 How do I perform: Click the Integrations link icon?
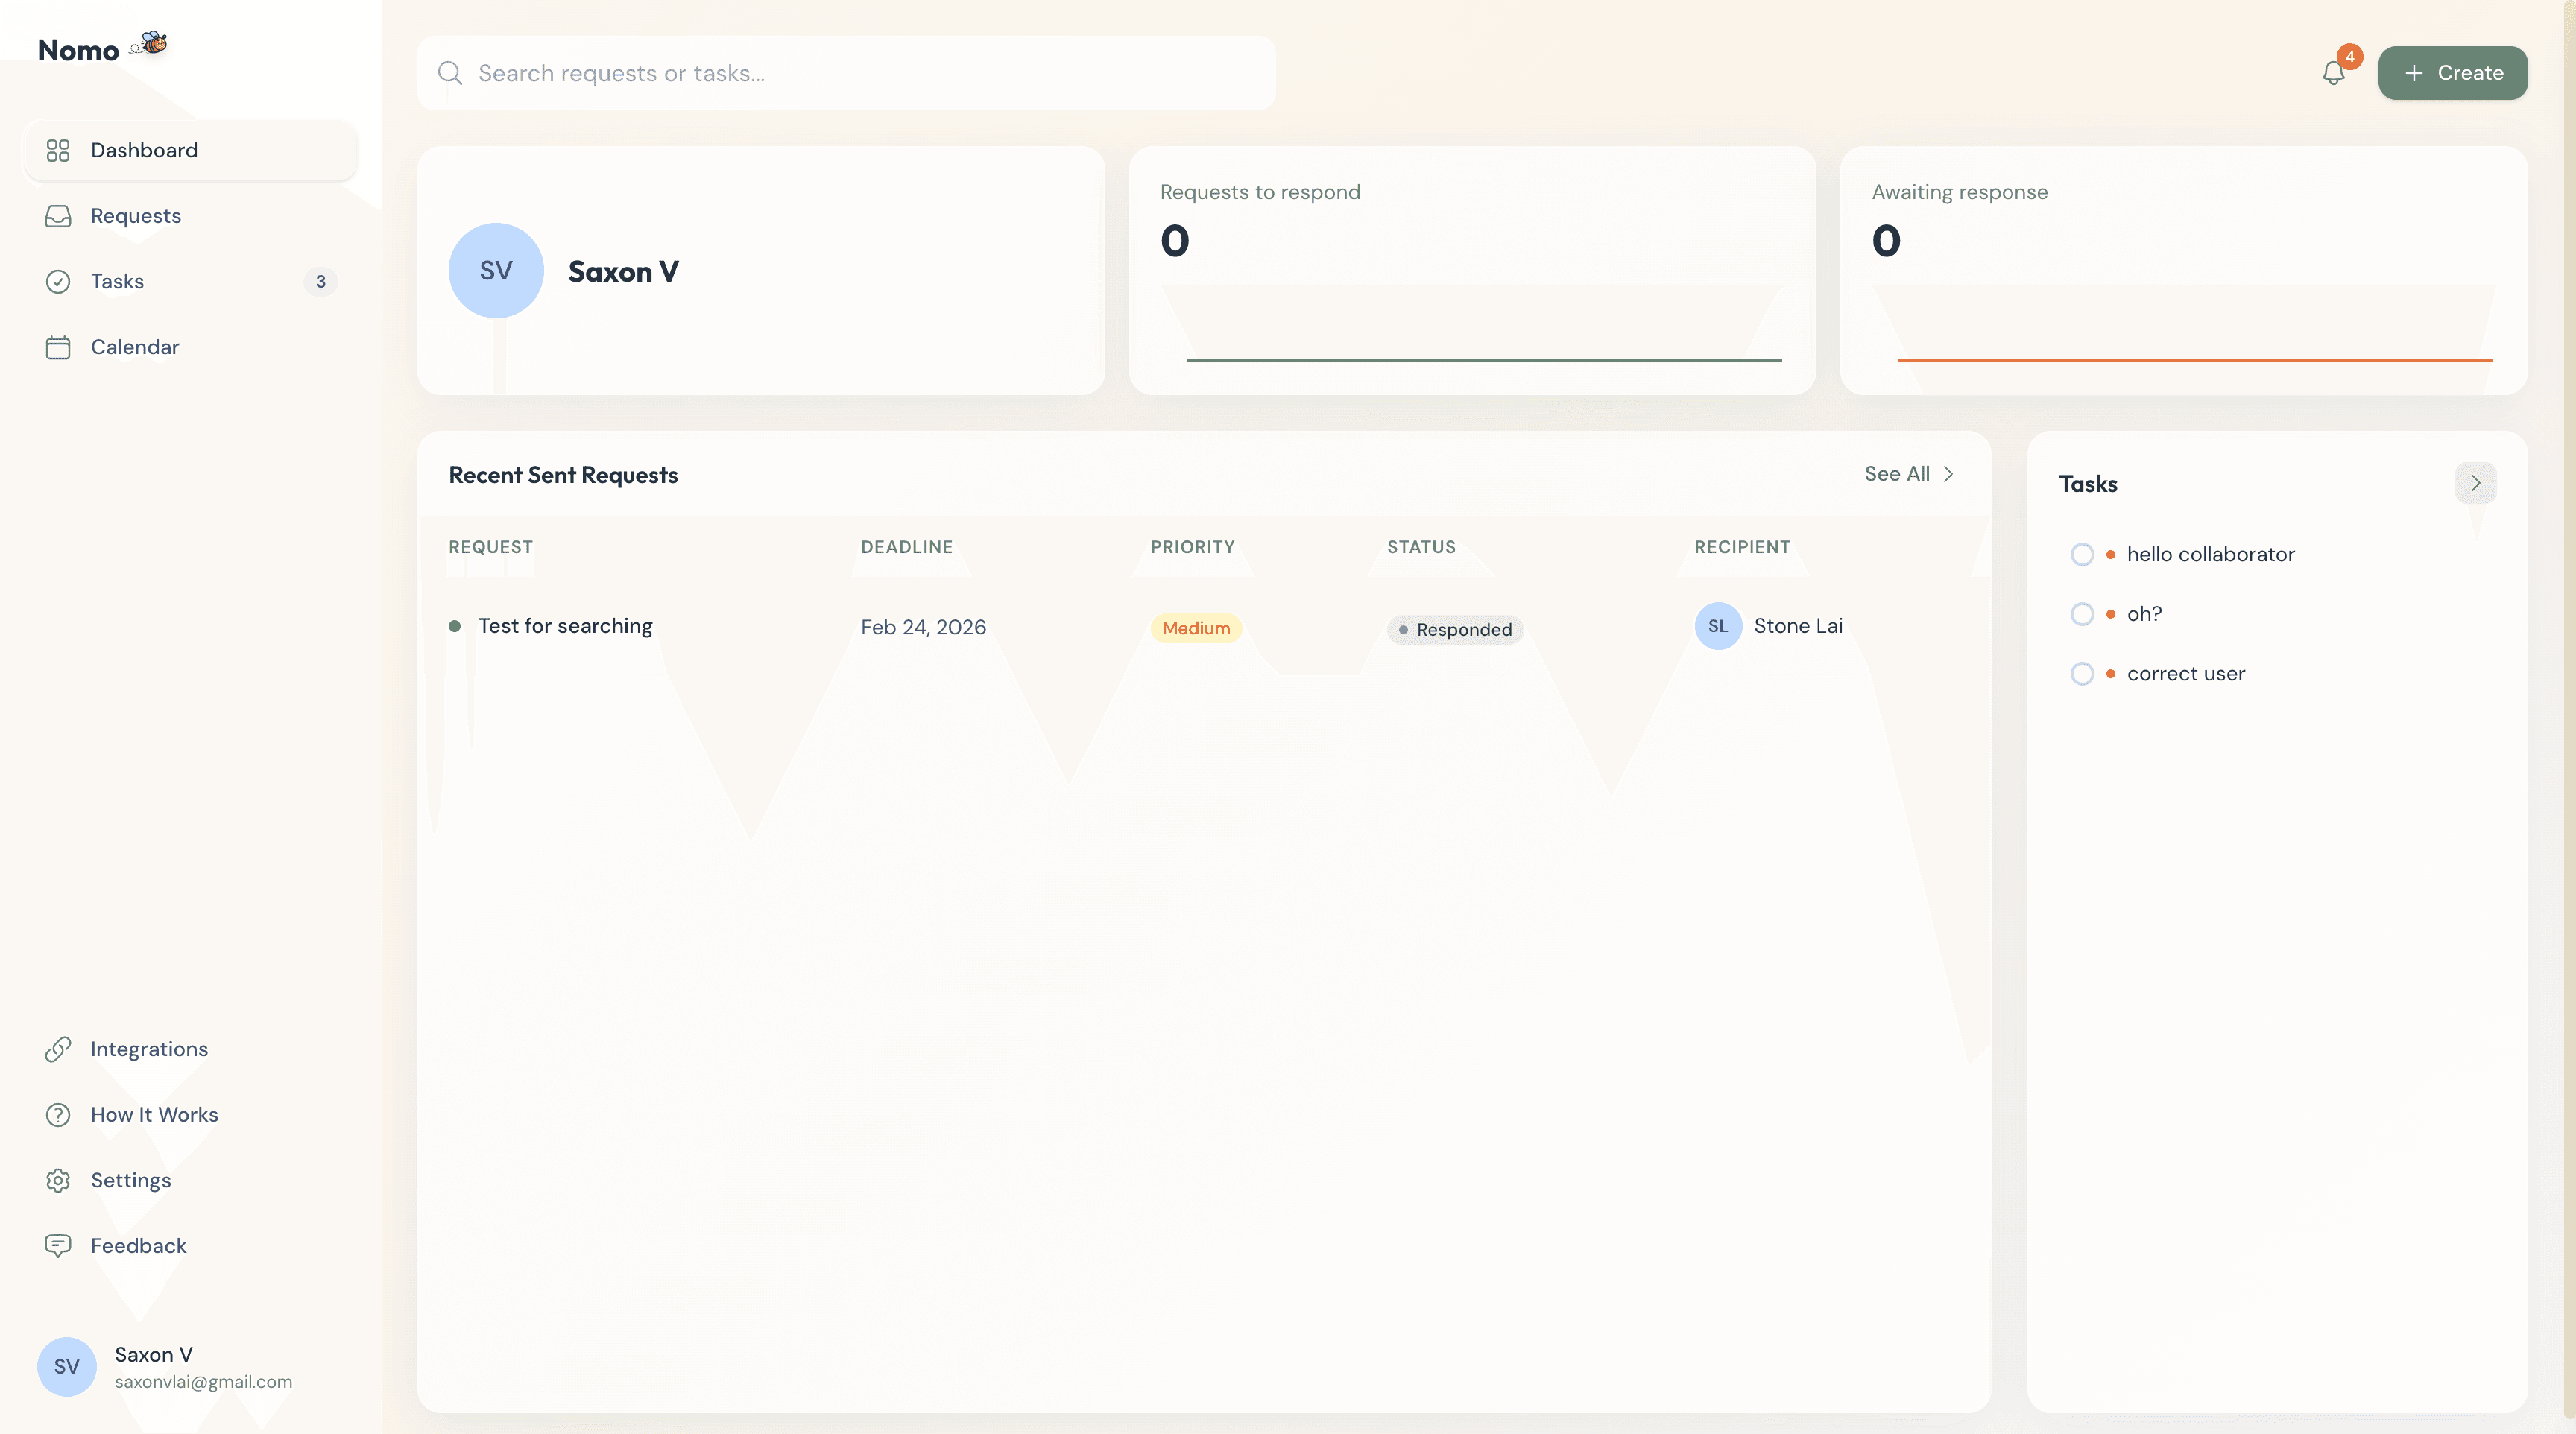click(x=58, y=1049)
